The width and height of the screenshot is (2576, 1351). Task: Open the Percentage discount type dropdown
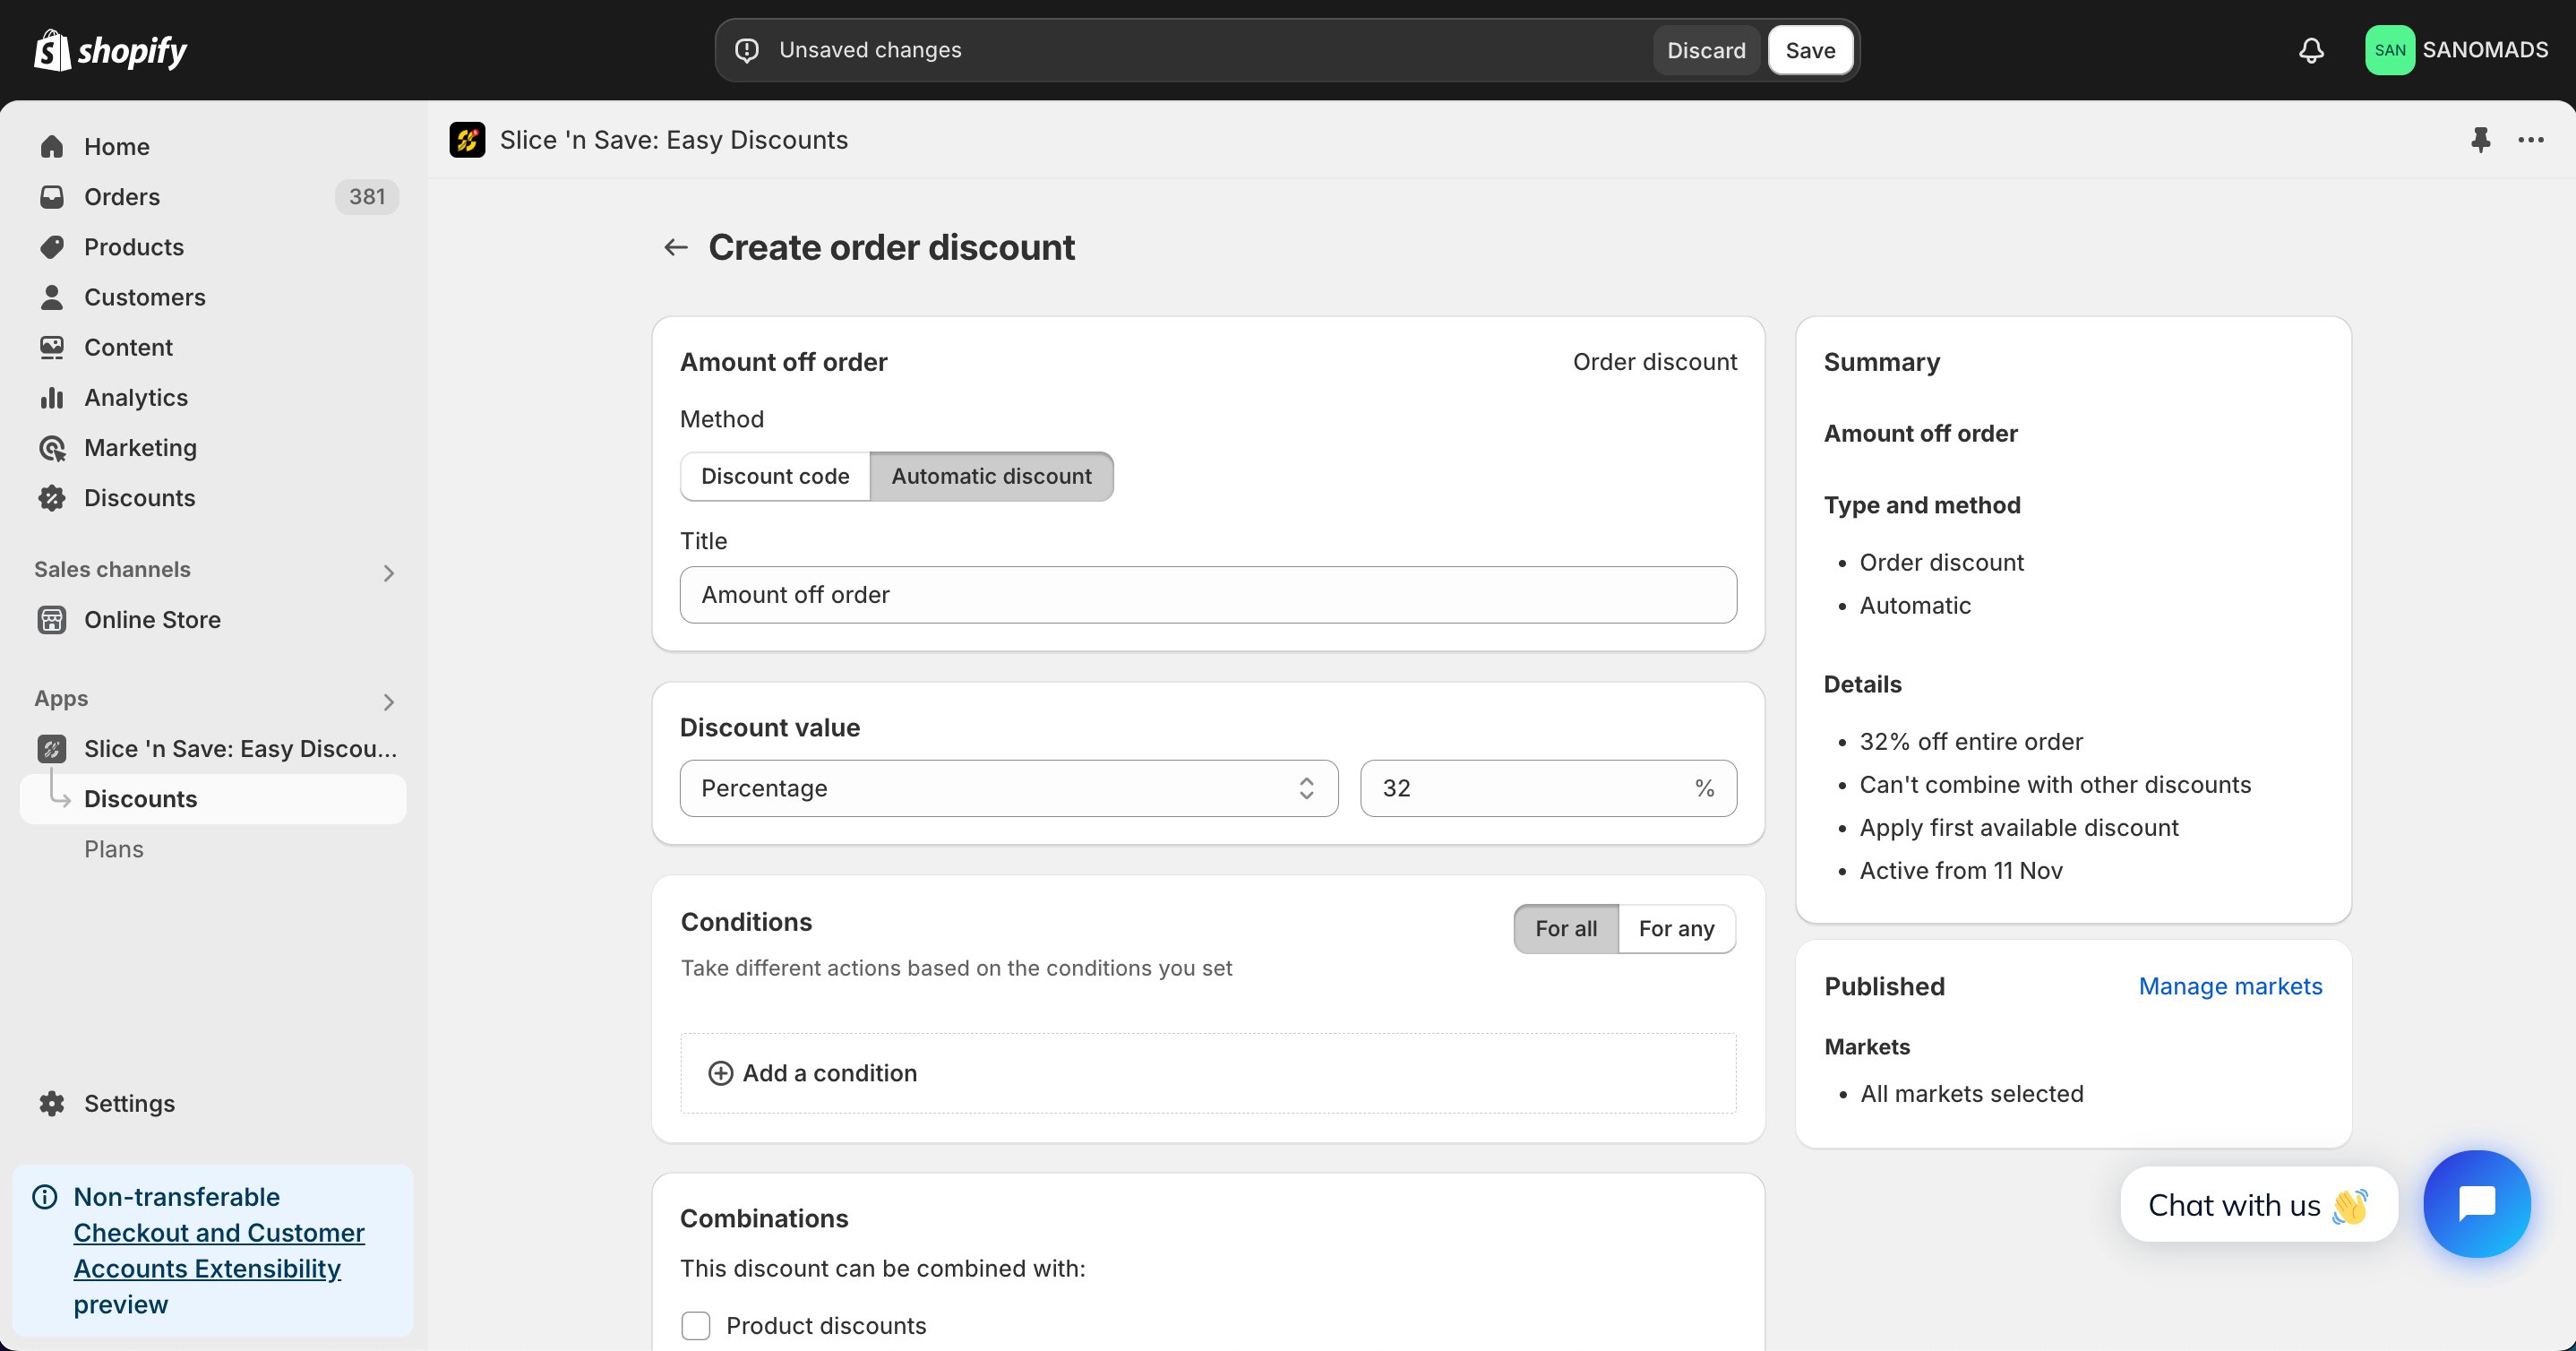pyautogui.click(x=1008, y=788)
